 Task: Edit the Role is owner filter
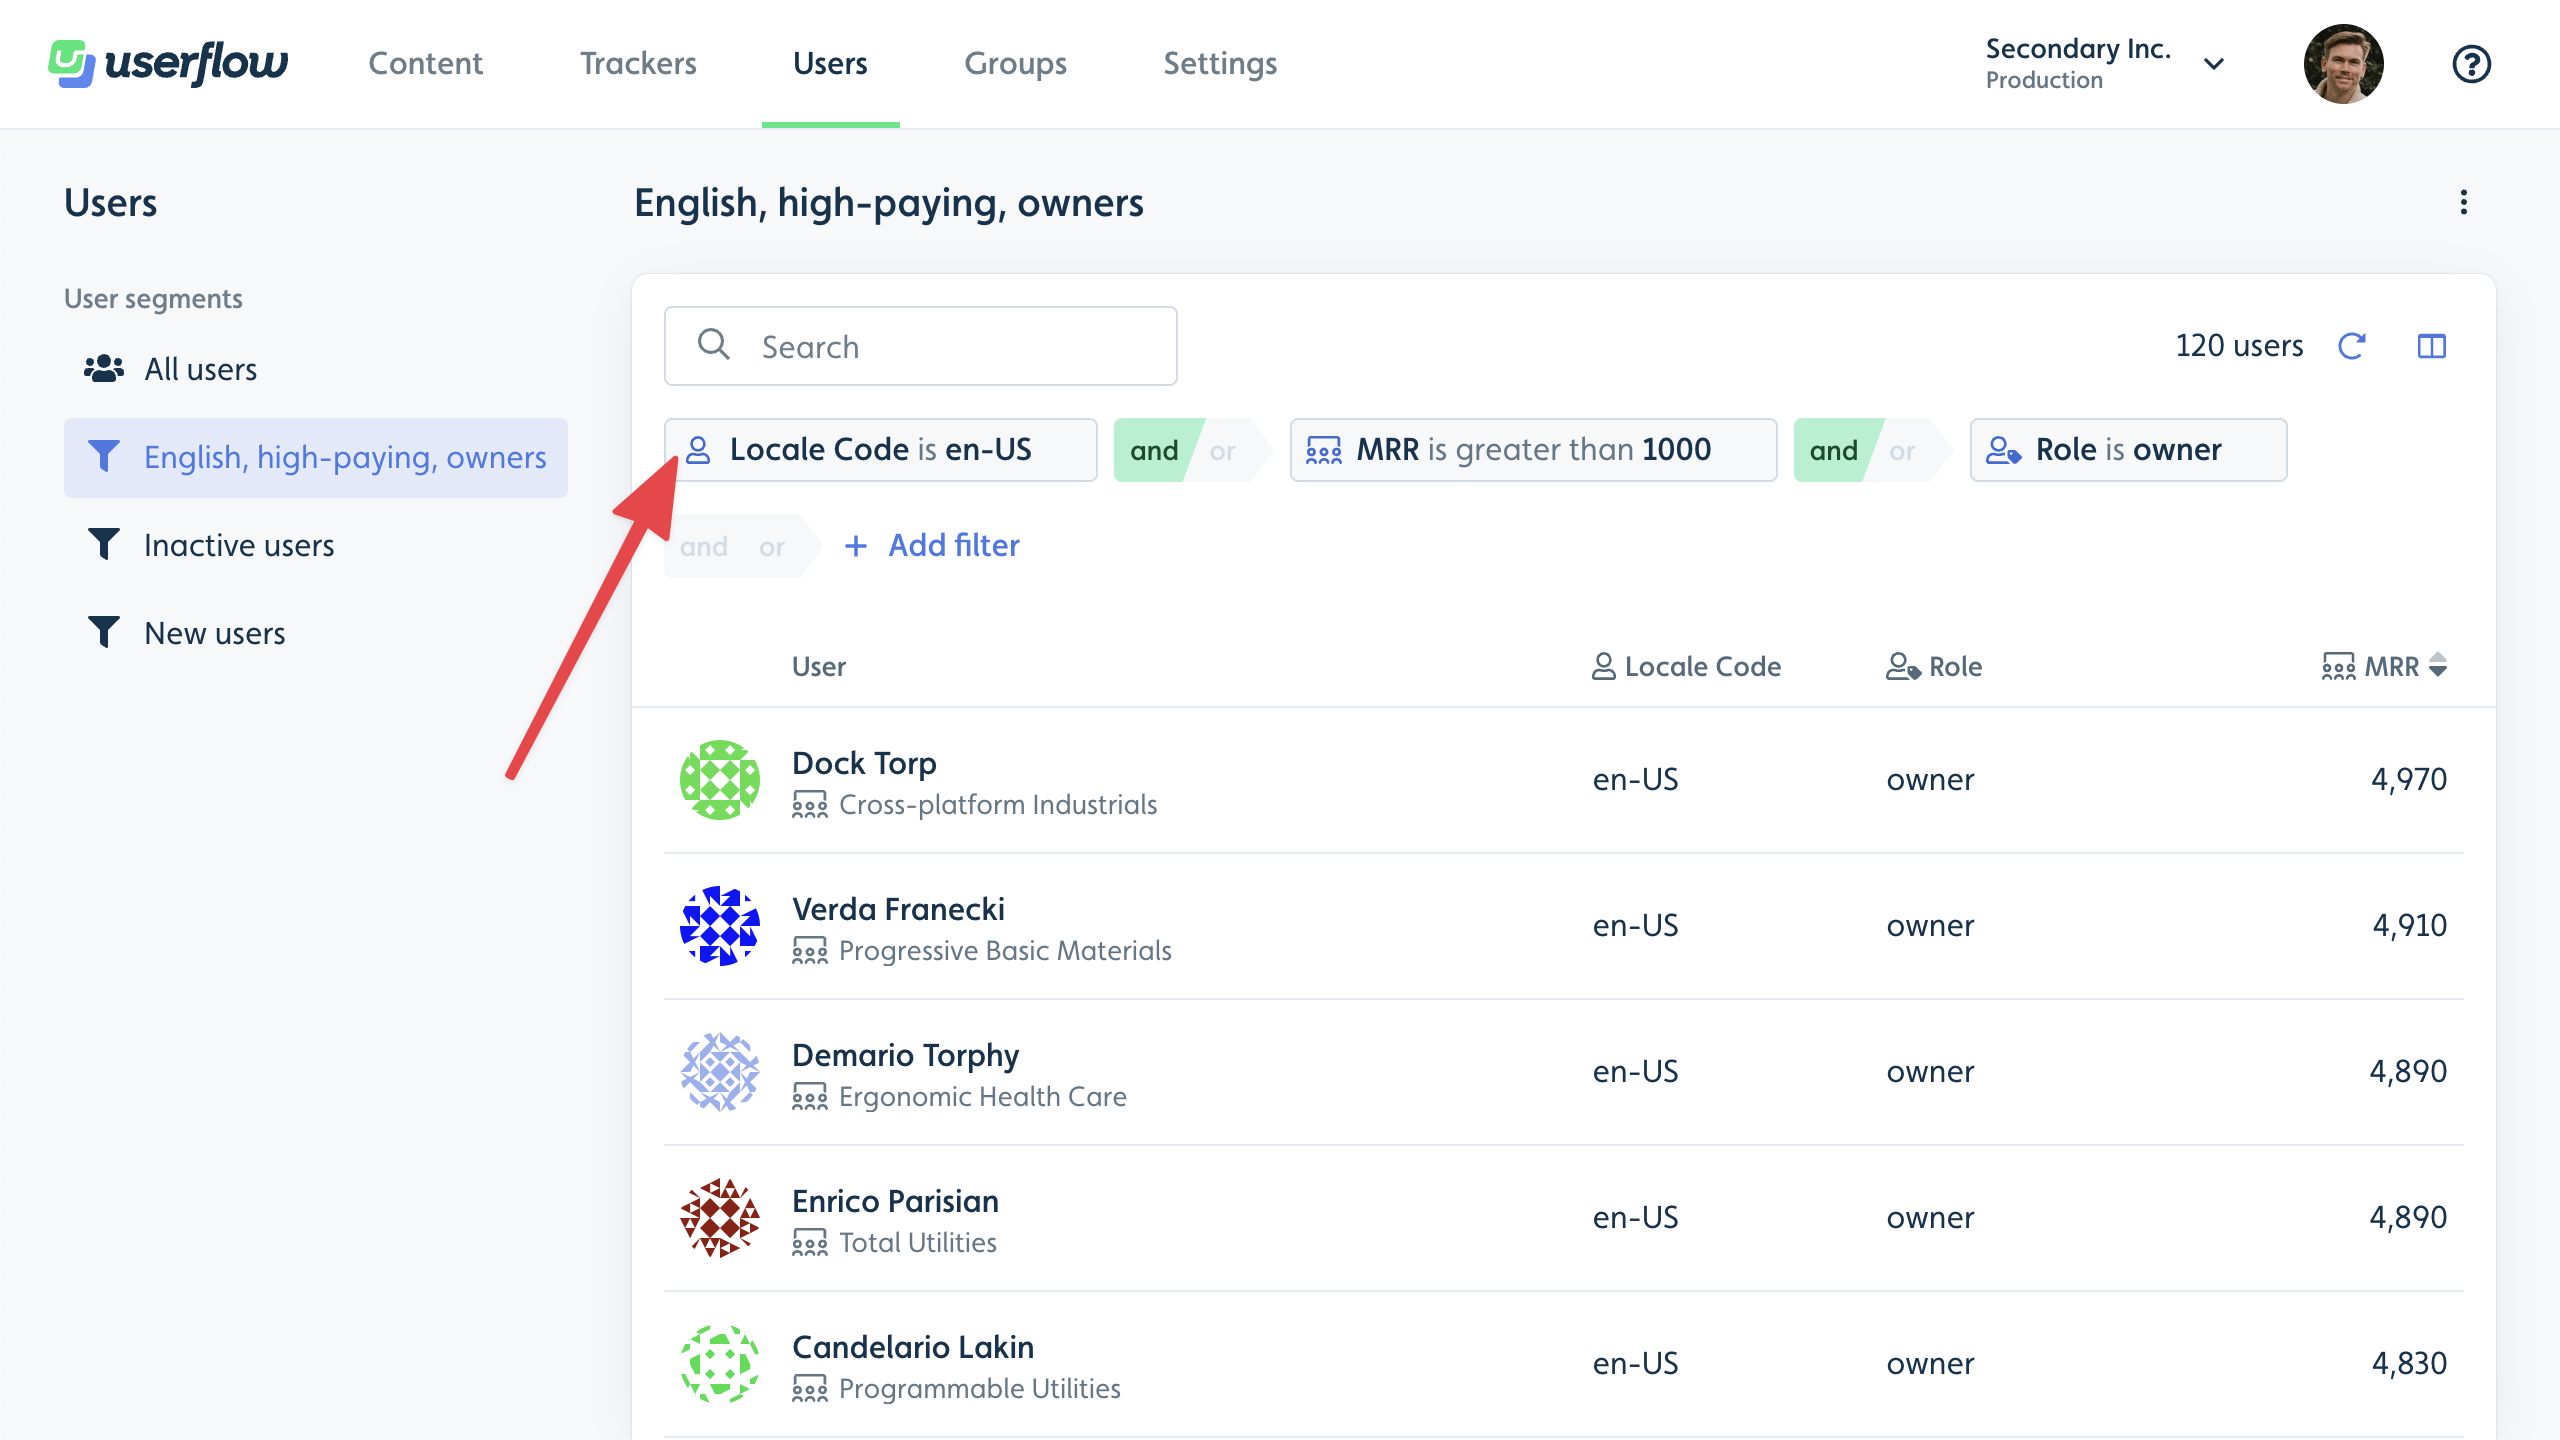point(2128,450)
